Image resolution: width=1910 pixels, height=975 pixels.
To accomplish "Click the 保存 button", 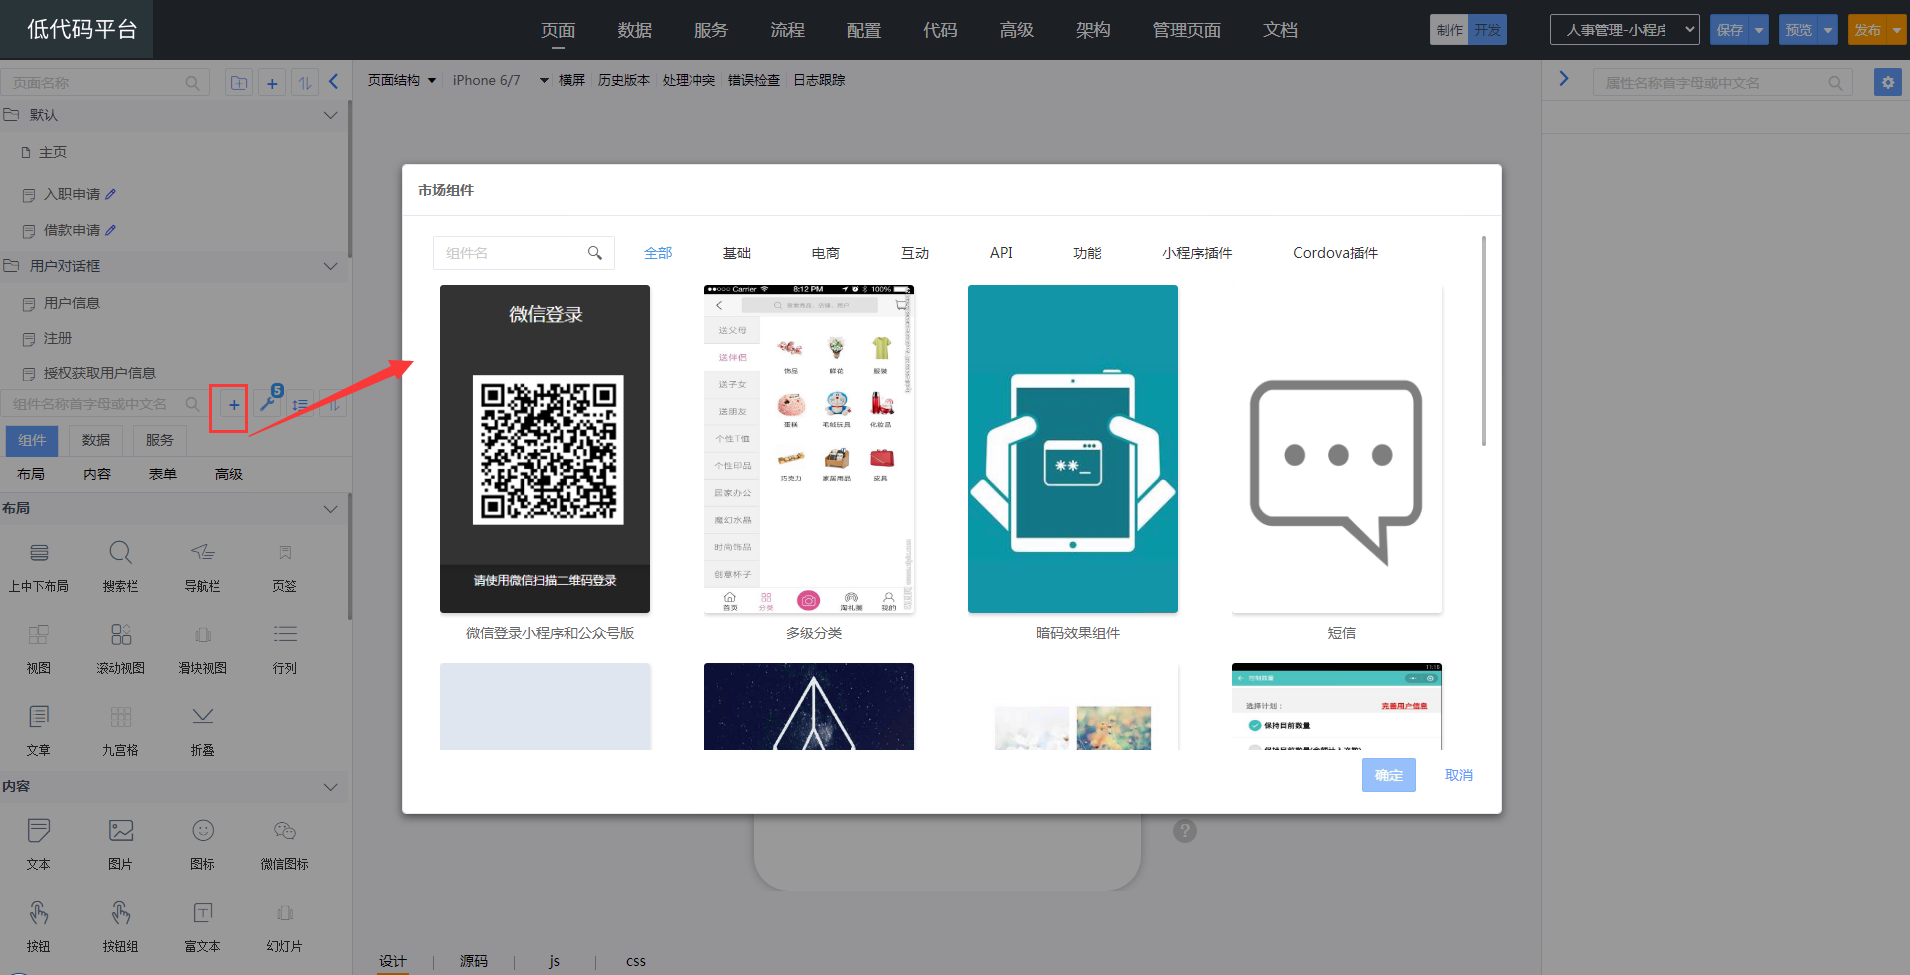I will point(1730,30).
